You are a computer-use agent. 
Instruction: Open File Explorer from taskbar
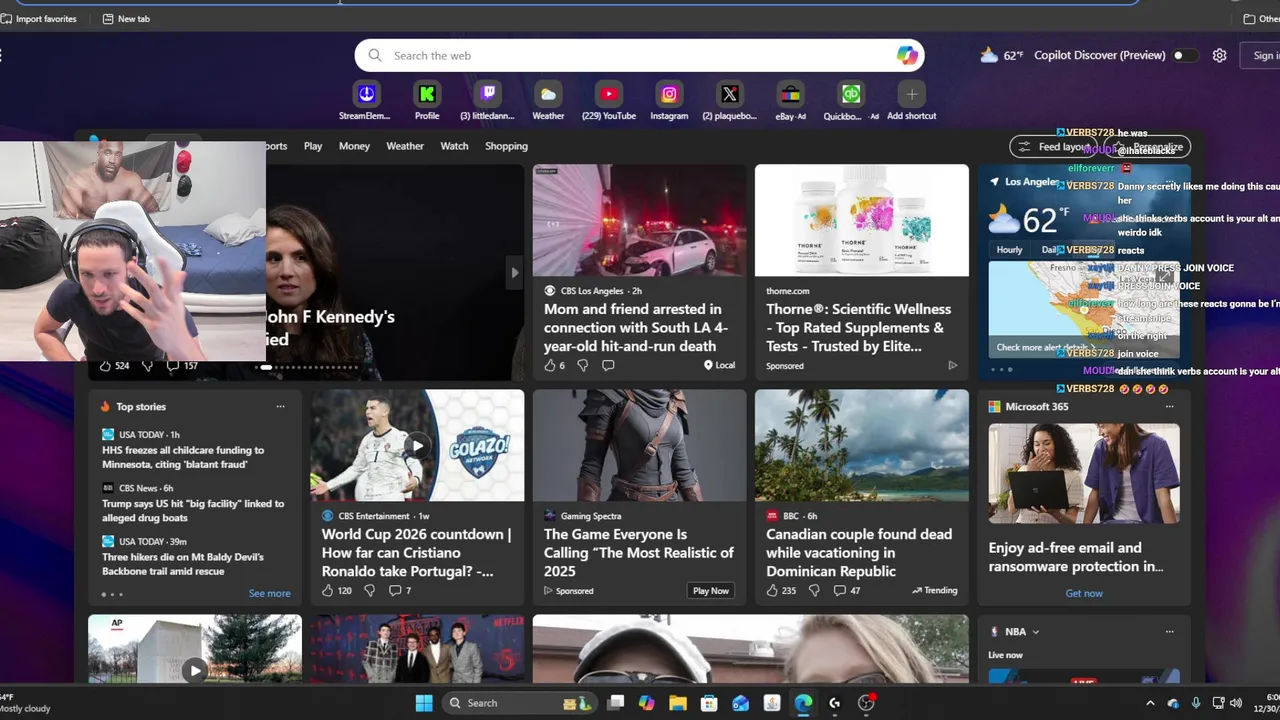coord(678,703)
